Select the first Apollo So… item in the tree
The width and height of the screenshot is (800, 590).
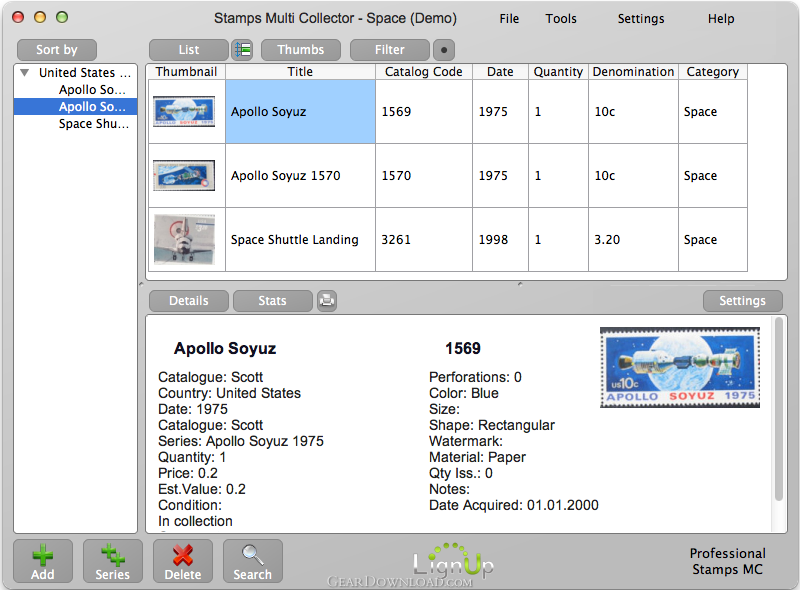pyautogui.click(x=92, y=90)
